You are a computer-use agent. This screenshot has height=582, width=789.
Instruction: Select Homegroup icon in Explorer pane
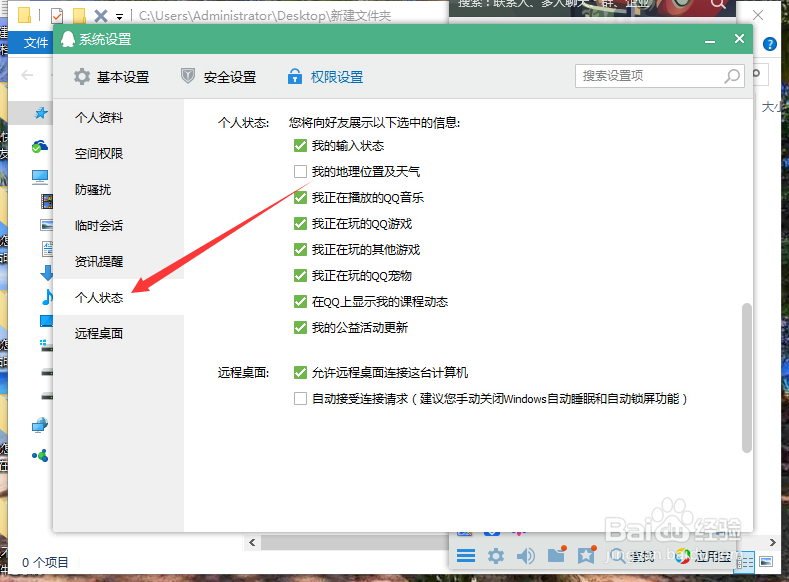tap(40, 456)
